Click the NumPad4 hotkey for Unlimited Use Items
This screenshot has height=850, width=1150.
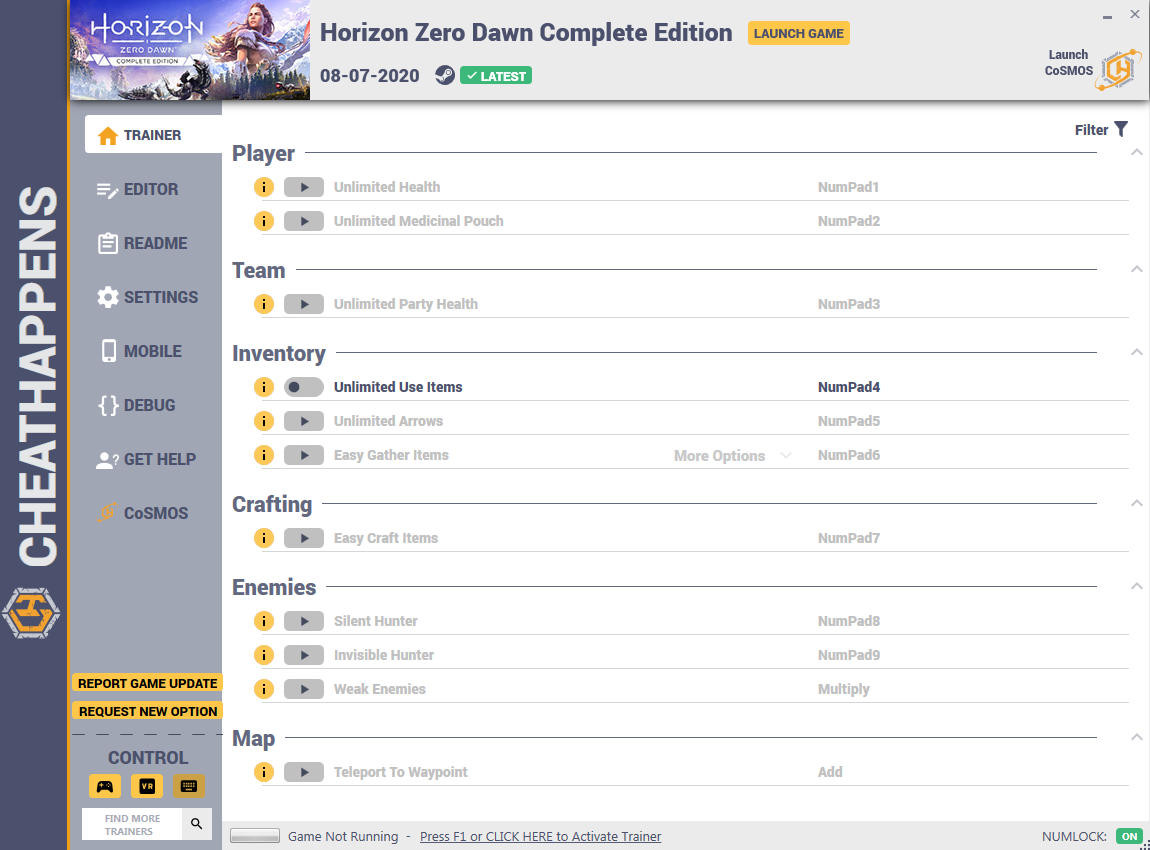[x=849, y=386]
